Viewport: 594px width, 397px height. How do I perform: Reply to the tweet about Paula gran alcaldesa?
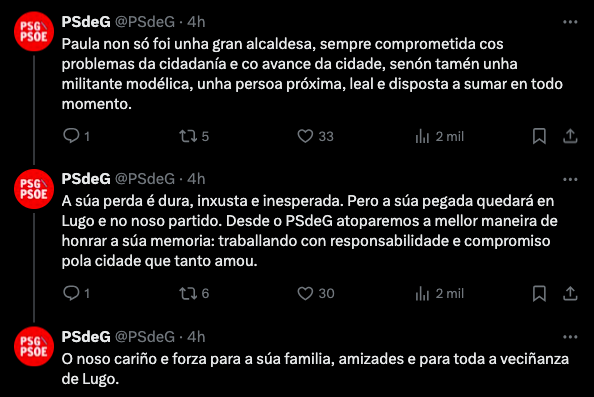[x=71, y=136]
